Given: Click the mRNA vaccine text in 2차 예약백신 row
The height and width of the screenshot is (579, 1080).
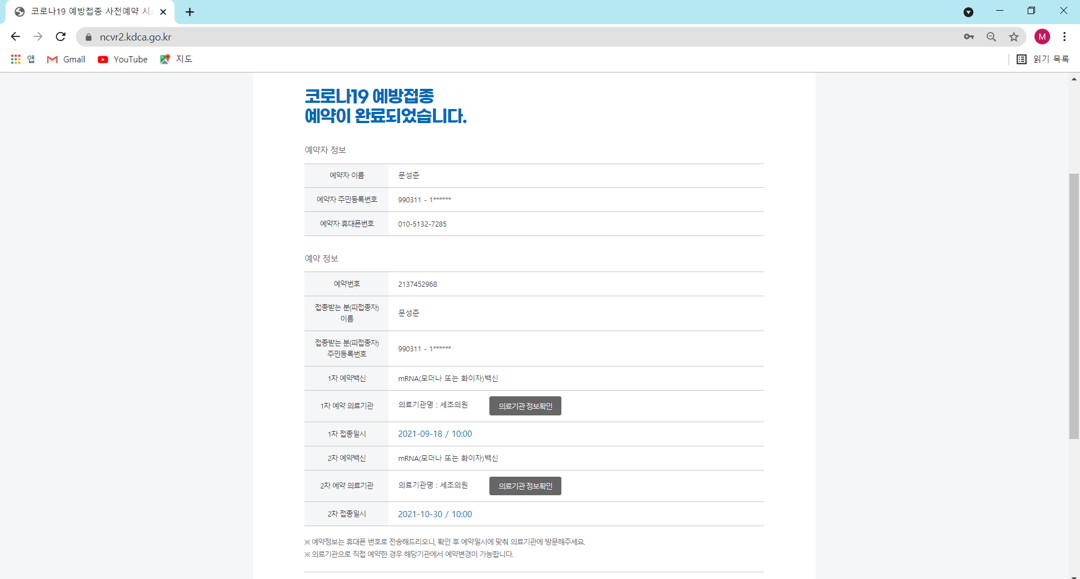Looking at the screenshot, I should (448, 459).
